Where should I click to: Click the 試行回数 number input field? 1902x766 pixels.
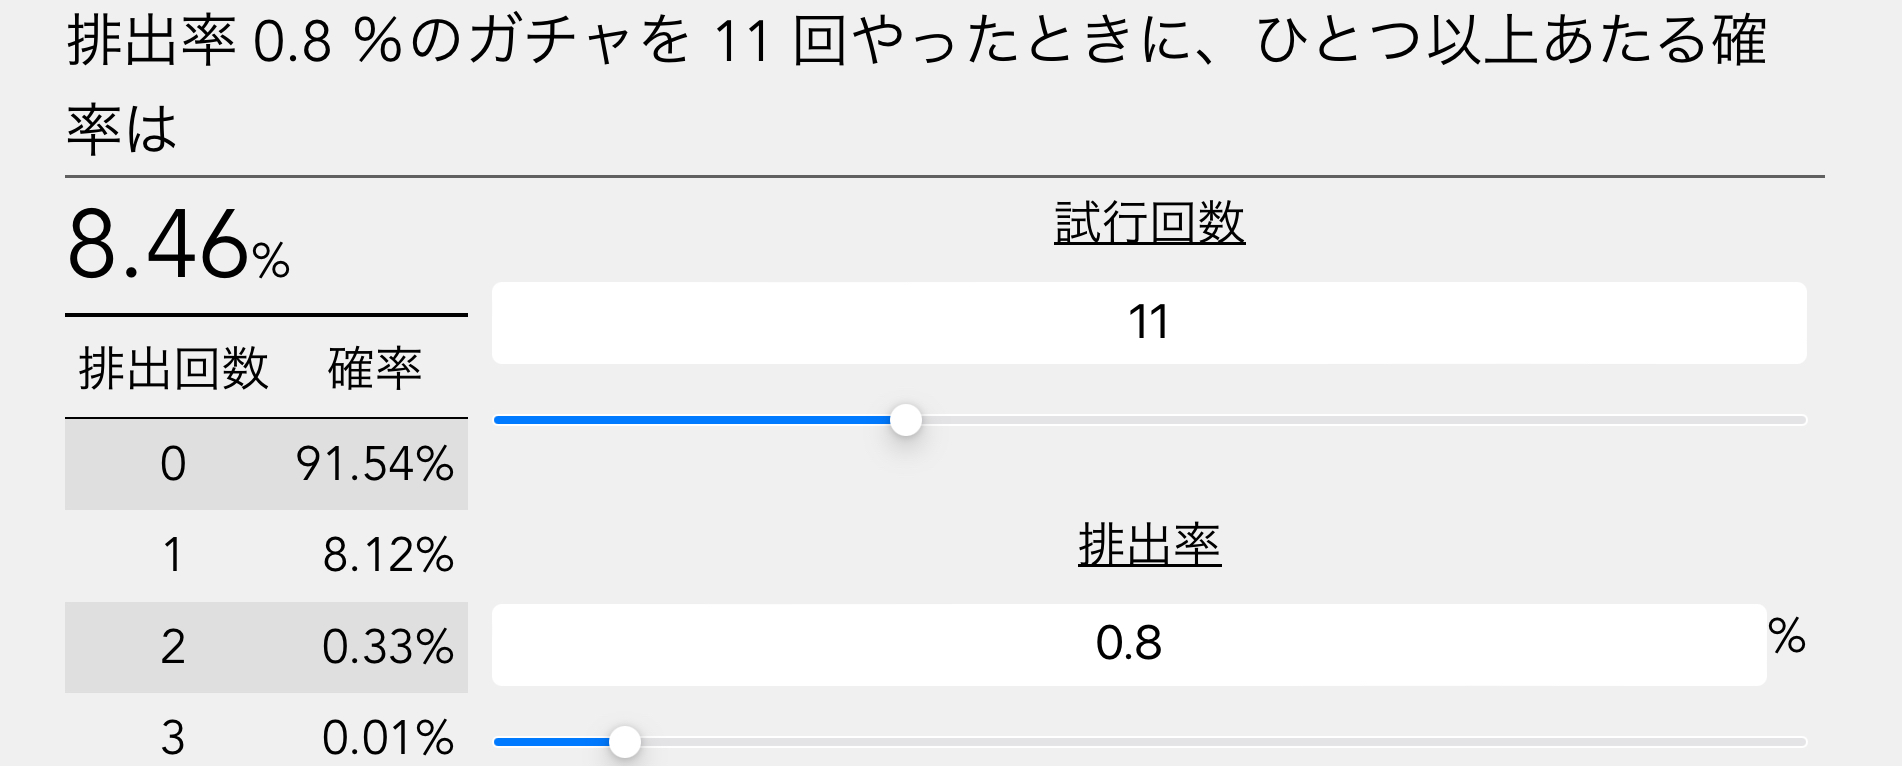pyautogui.click(x=1148, y=323)
